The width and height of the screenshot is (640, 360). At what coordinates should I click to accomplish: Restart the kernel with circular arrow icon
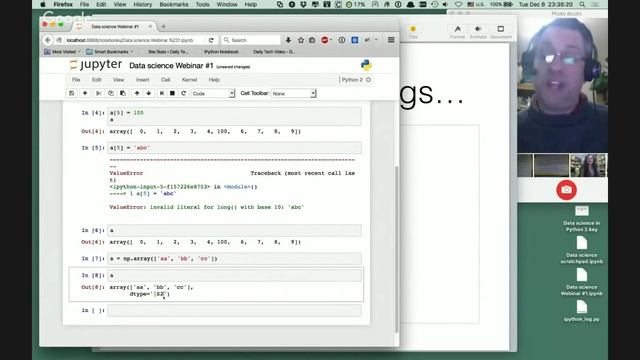coord(184,93)
